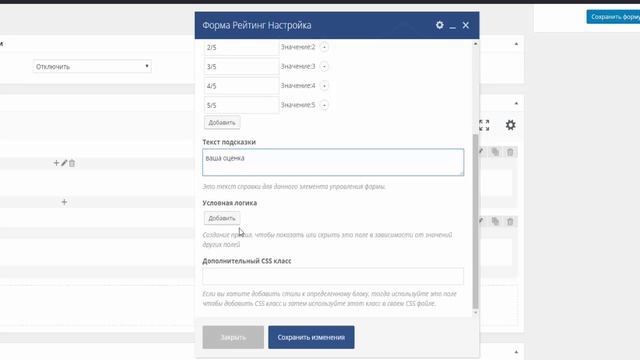Click the dialog vertical scrollbar thumb

click(x=476, y=221)
